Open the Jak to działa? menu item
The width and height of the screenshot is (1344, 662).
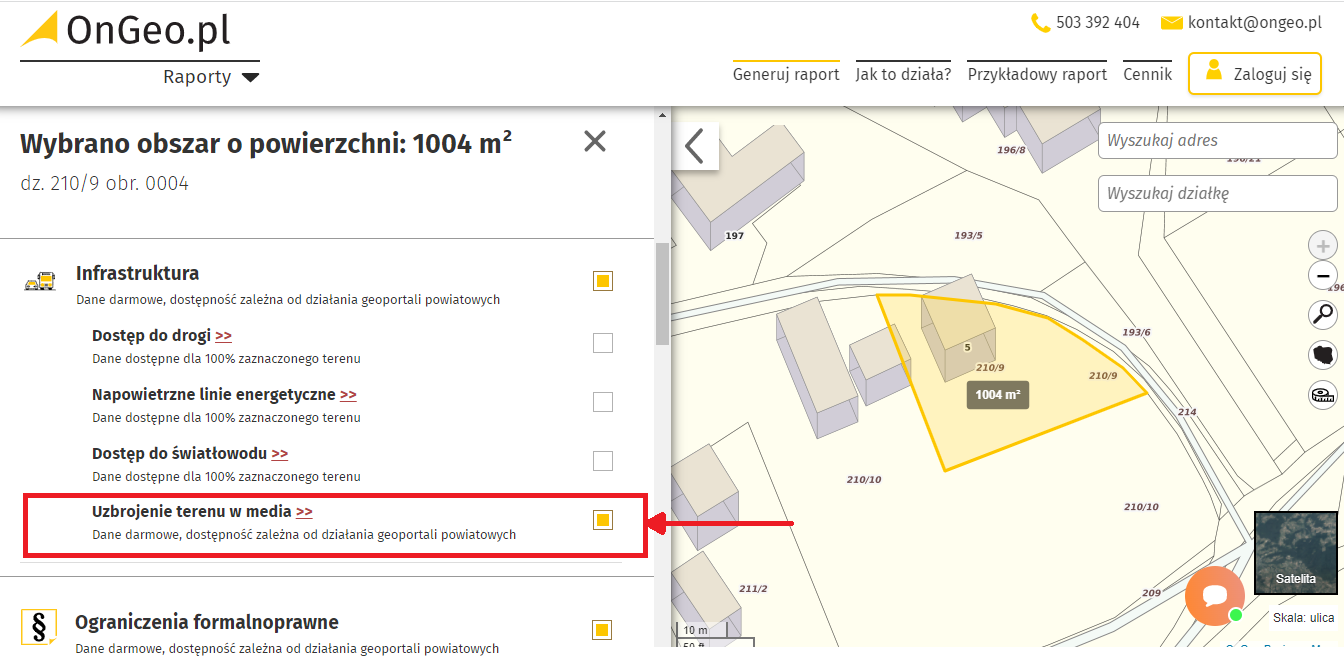click(903, 73)
